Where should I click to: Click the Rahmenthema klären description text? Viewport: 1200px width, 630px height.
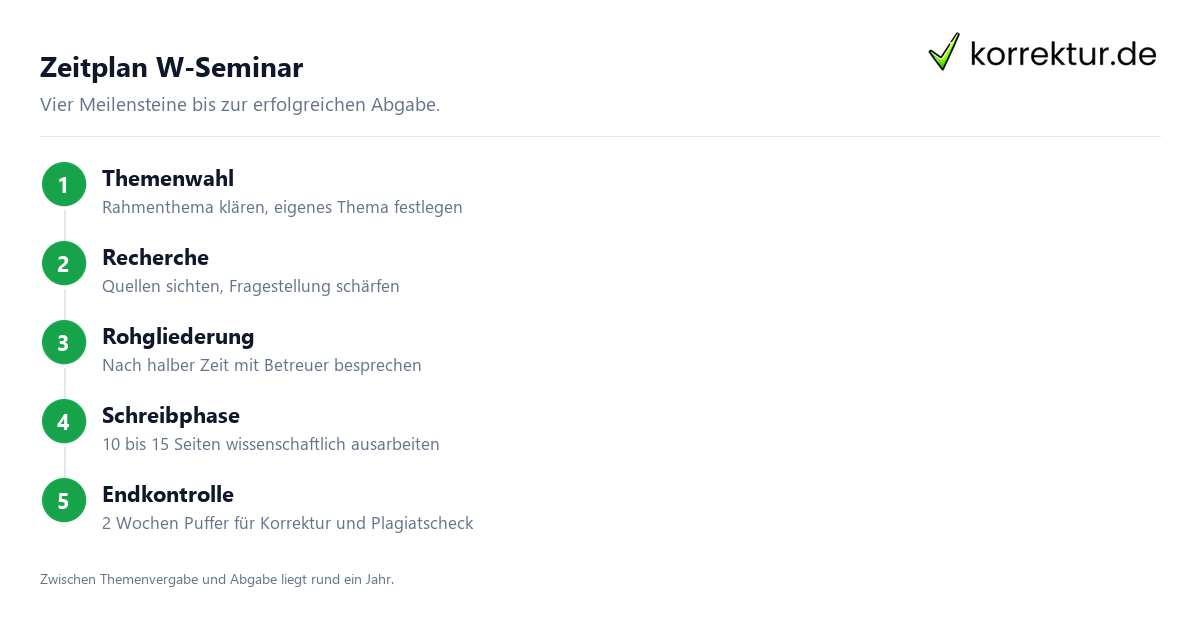pyautogui.click(x=282, y=208)
